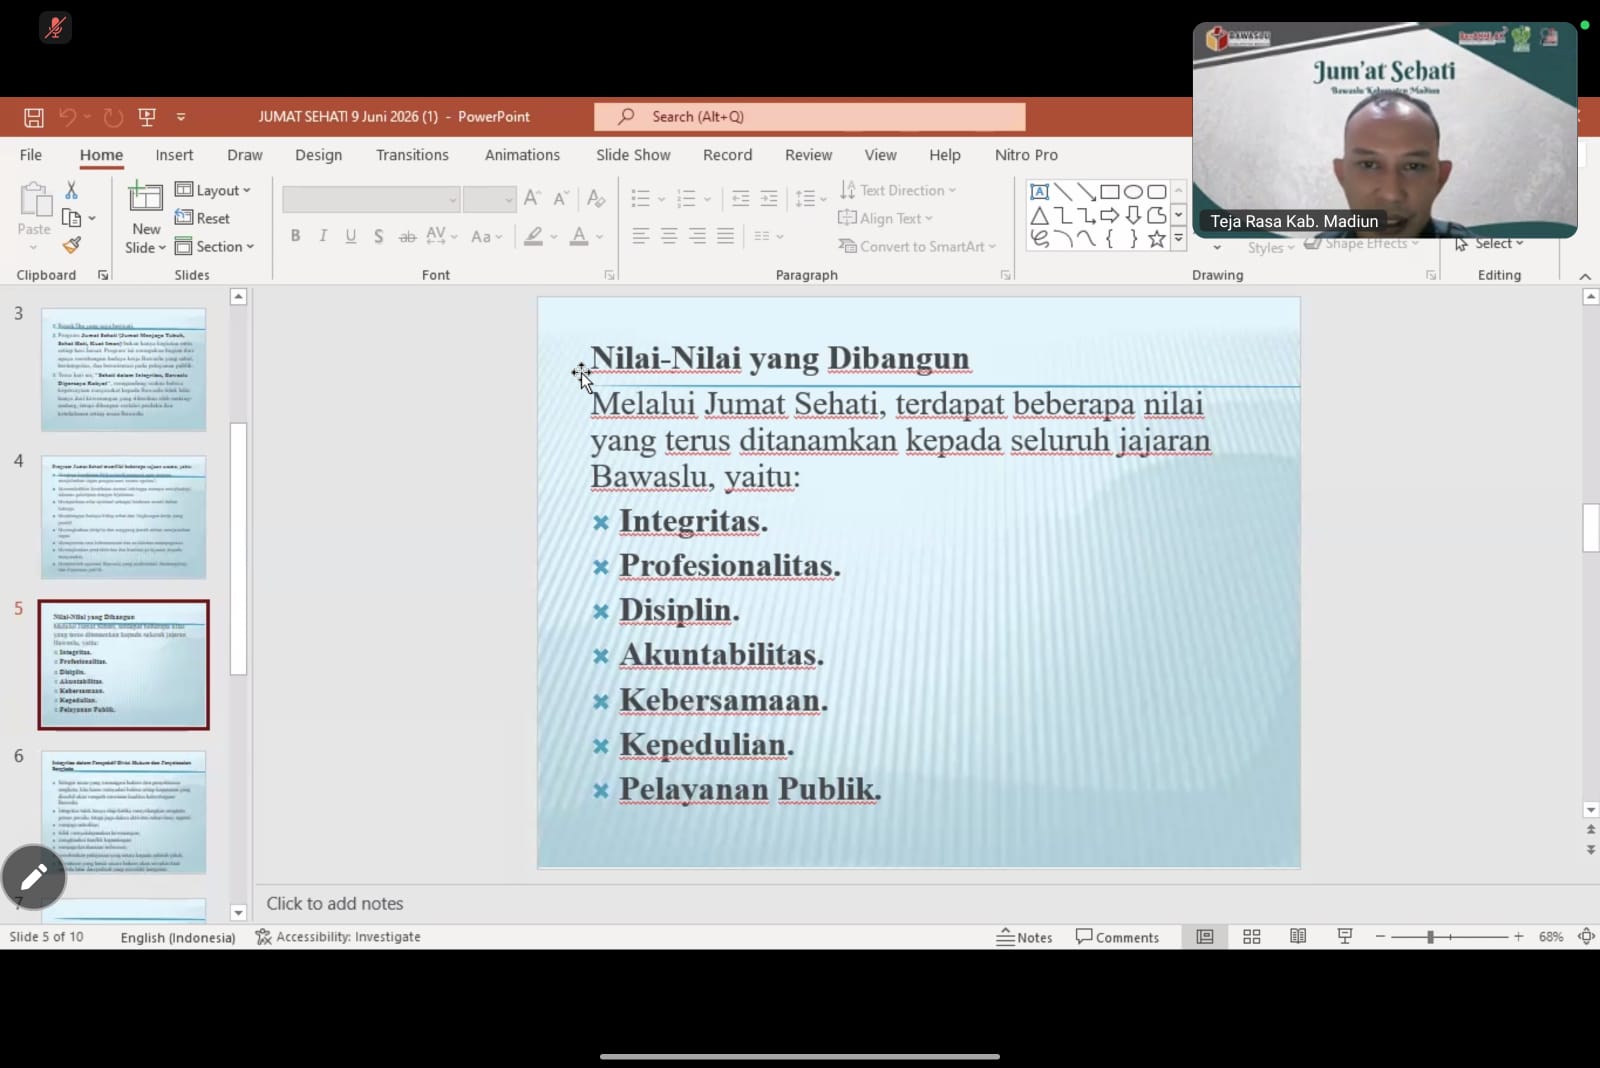The height and width of the screenshot is (1068, 1600).
Task: Click the Save icon in quick access toolbar
Action: point(33,117)
